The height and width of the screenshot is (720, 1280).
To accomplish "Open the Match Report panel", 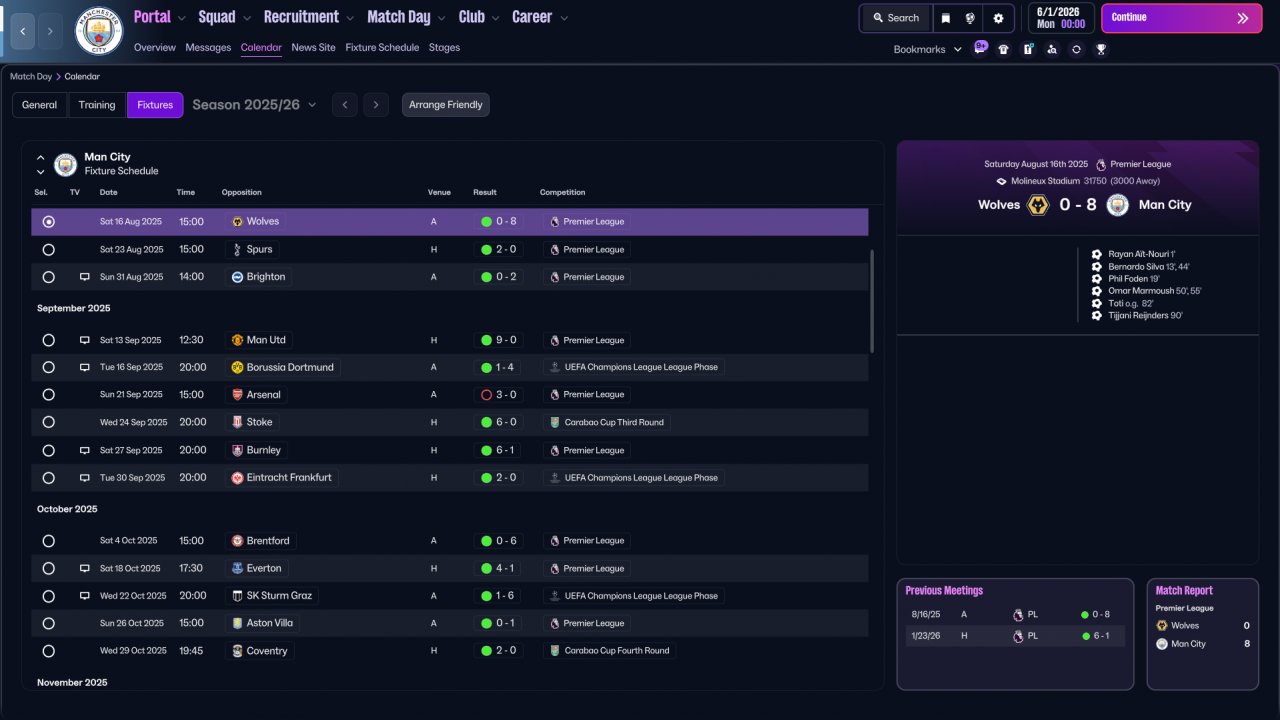I will point(1202,634).
